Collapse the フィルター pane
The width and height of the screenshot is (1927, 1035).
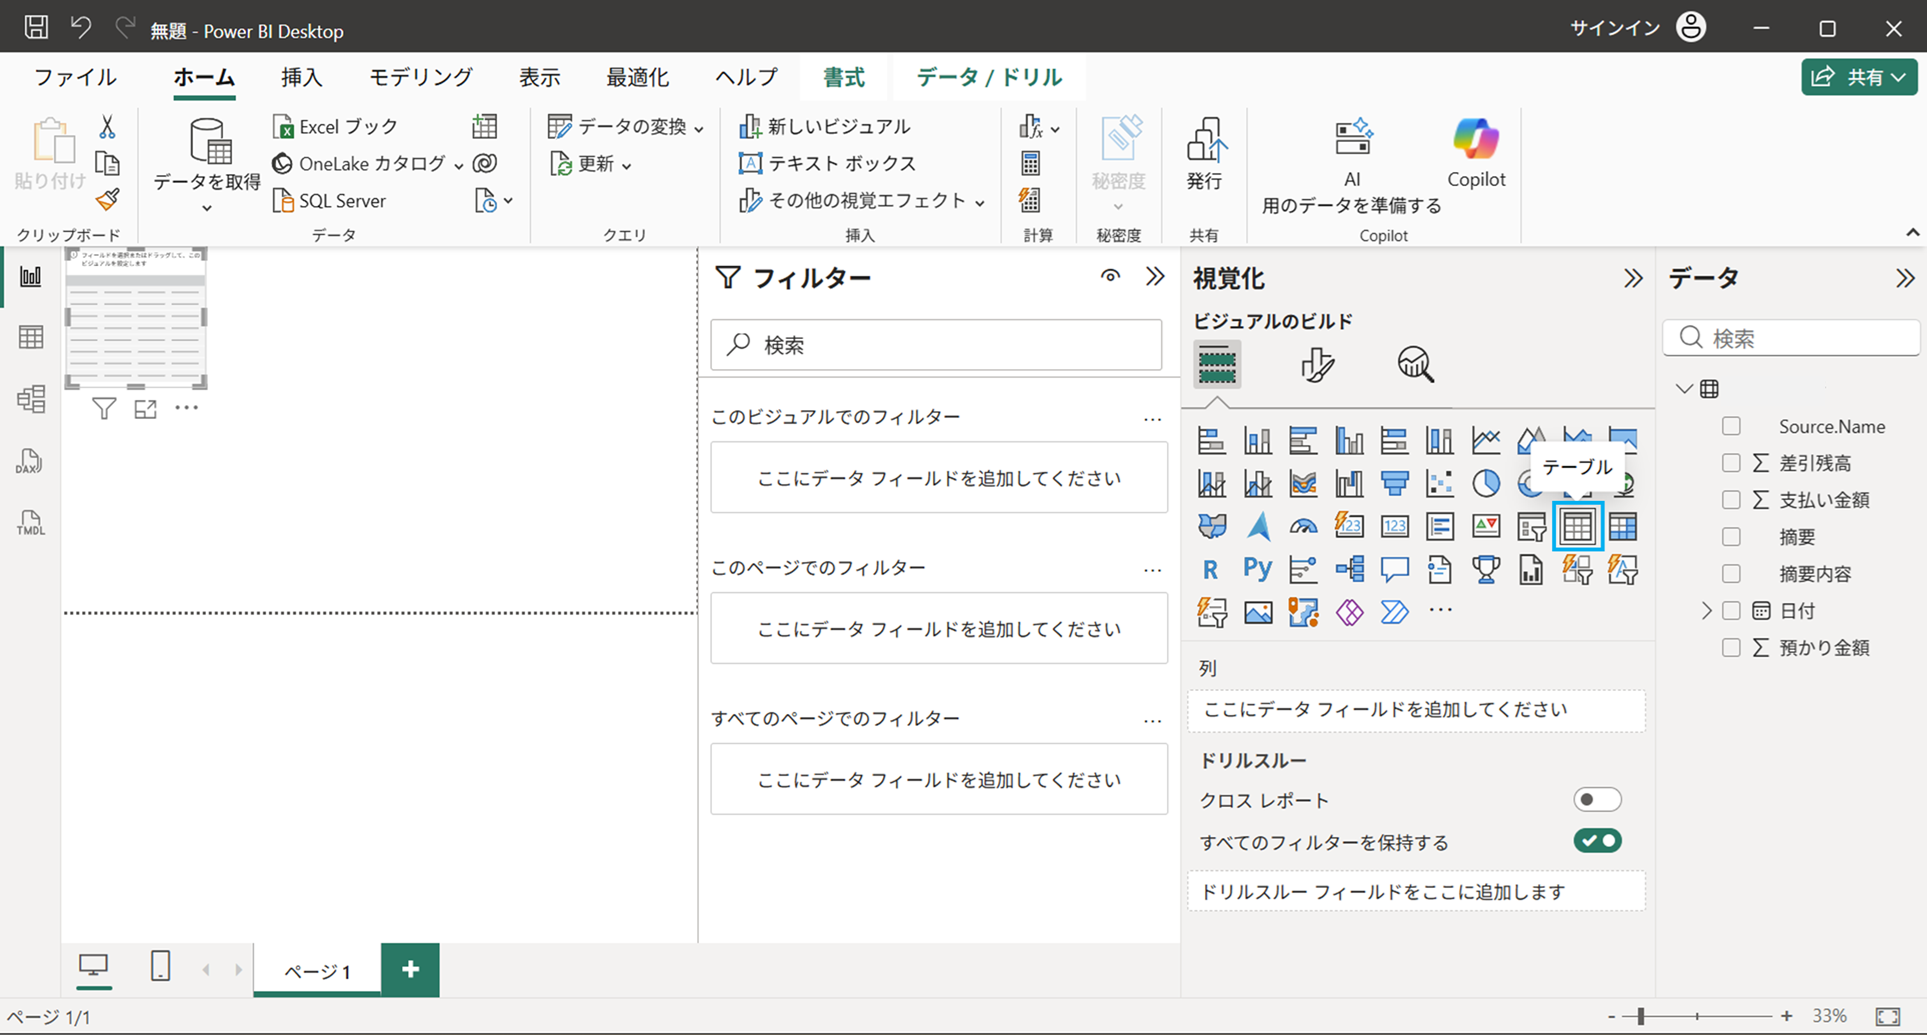coord(1155,276)
